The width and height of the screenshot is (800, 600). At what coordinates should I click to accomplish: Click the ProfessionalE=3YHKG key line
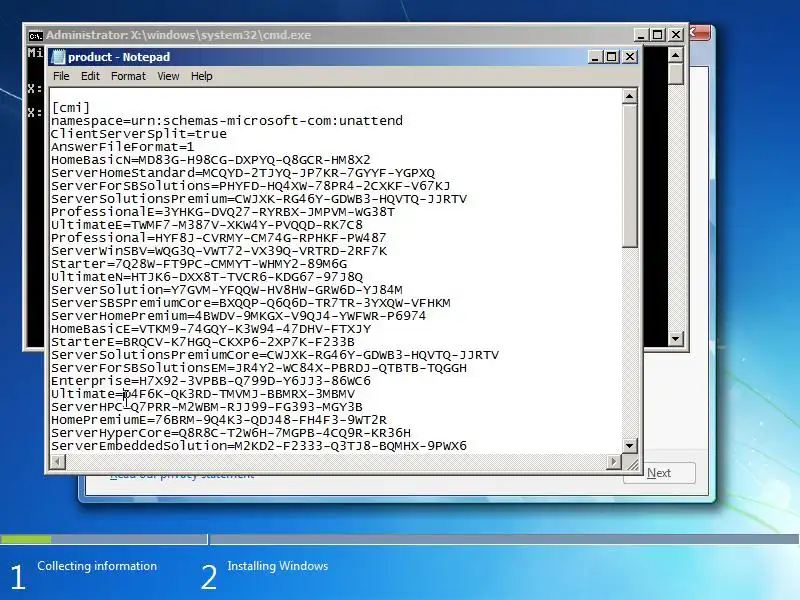(x=223, y=212)
